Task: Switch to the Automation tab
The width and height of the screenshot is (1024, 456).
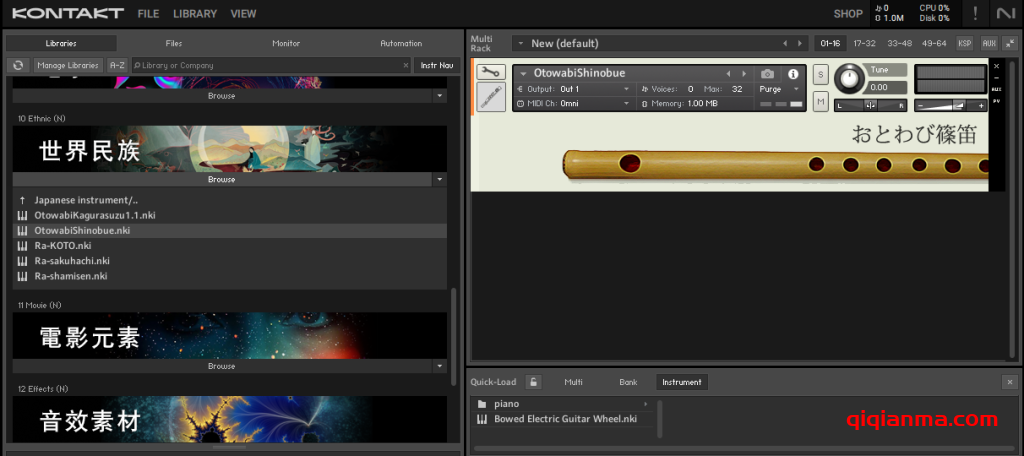Action: pyautogui.click(x=400, y=43)
